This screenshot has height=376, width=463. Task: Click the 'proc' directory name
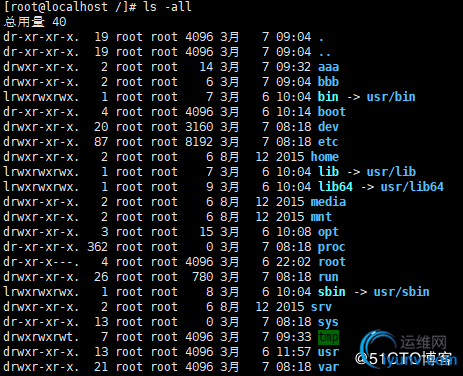click(332, 247)
